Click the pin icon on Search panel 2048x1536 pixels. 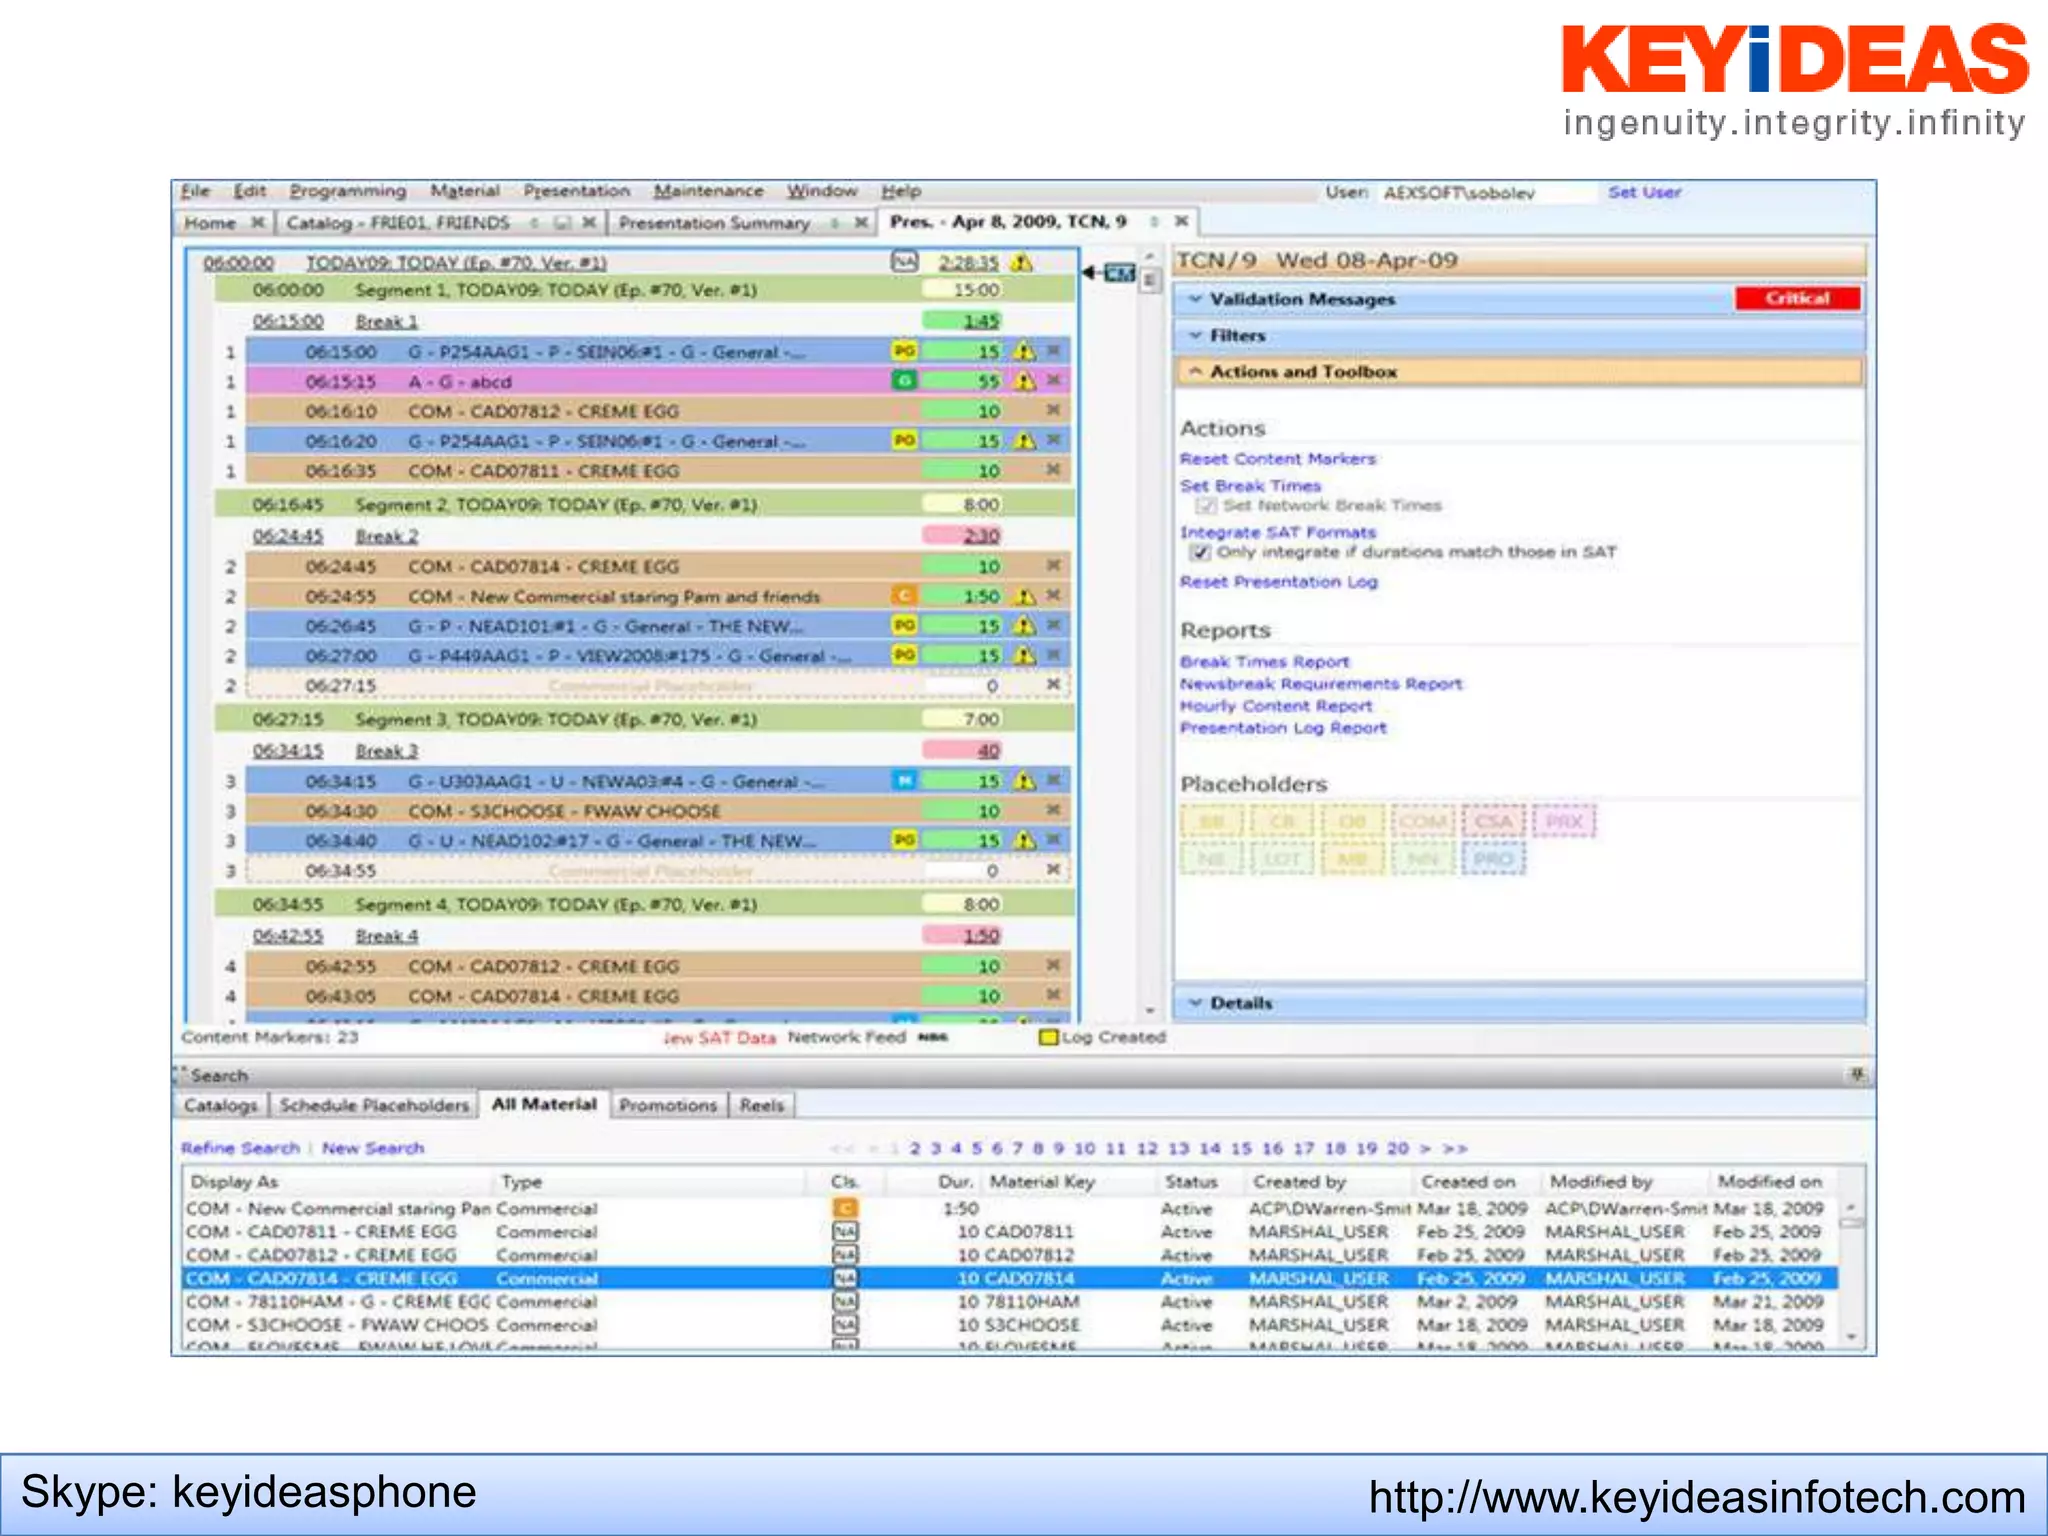1857,1075
